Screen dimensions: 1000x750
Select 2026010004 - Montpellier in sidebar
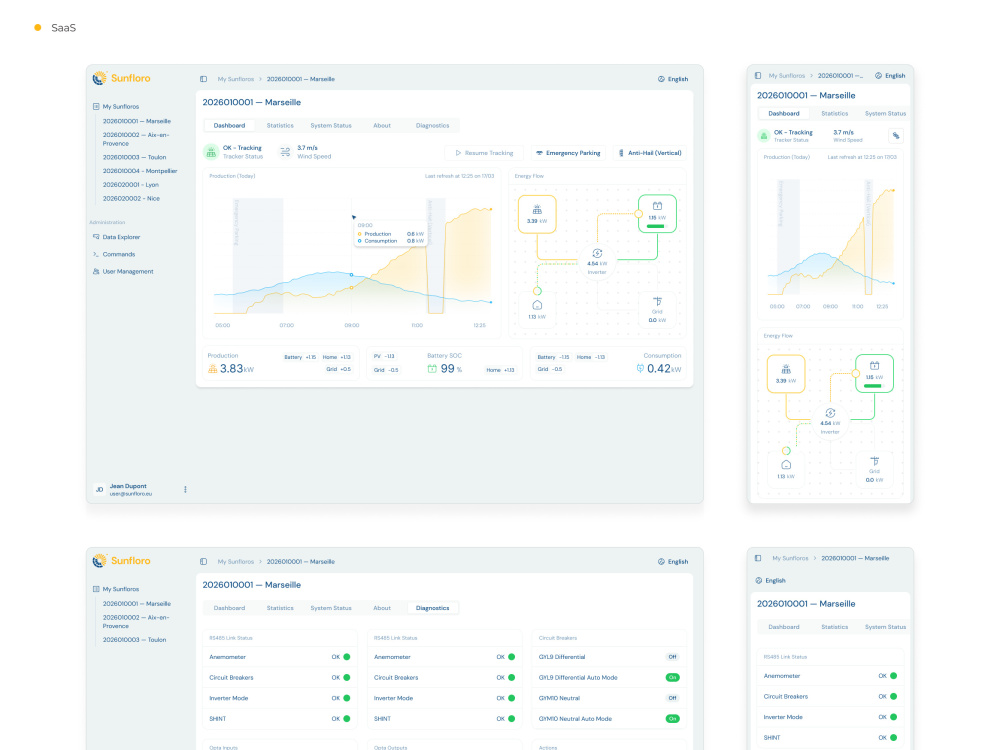[x=140, y=171]
